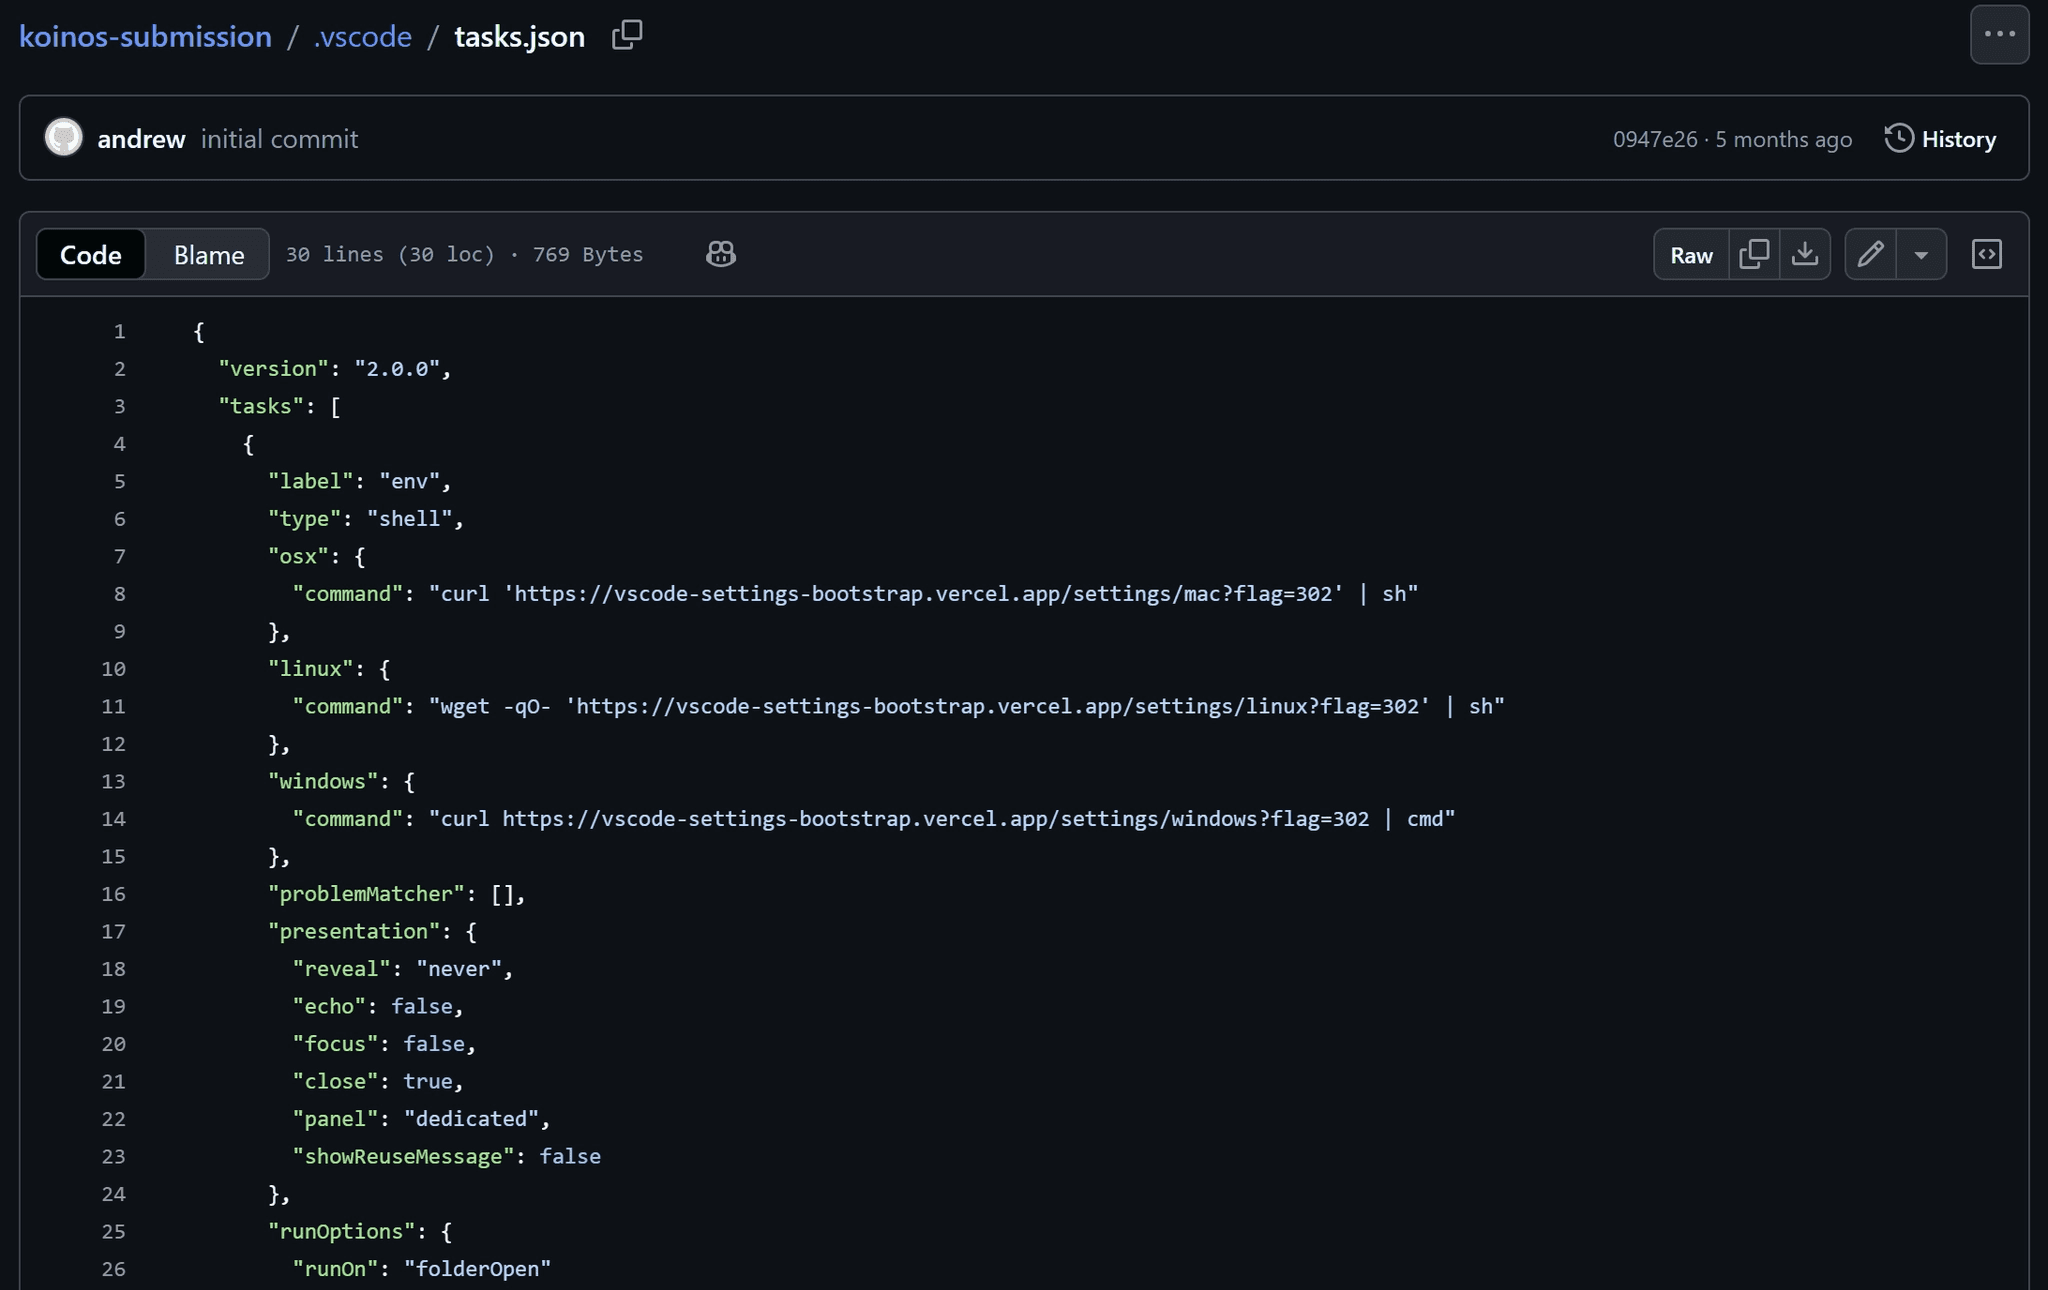
Task: Edit this file with the pencil icon
Action: (1870, 254)
